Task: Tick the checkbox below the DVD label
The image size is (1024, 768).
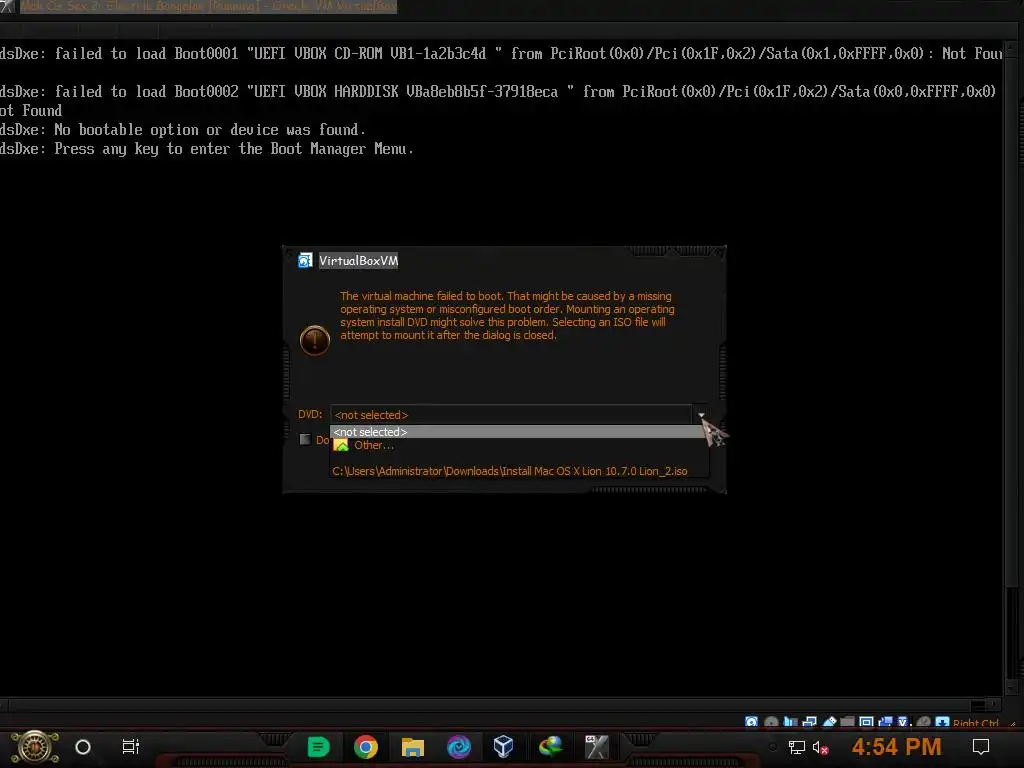Action: click(305, 439)
